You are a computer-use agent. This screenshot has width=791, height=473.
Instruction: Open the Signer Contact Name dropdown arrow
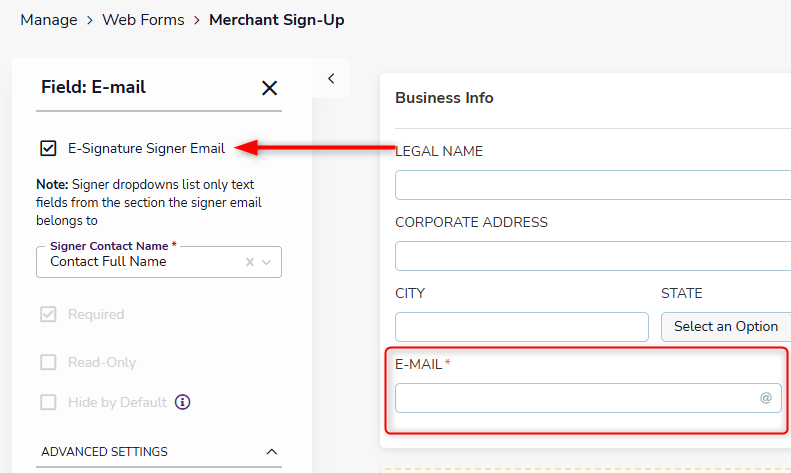266,262
